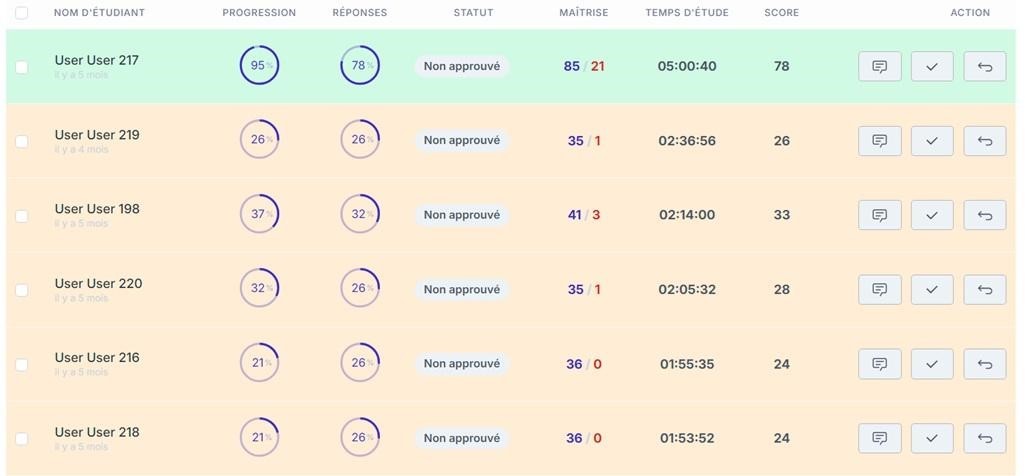
Task: Click score 33 for User User 198
Action: pos(782,215)
